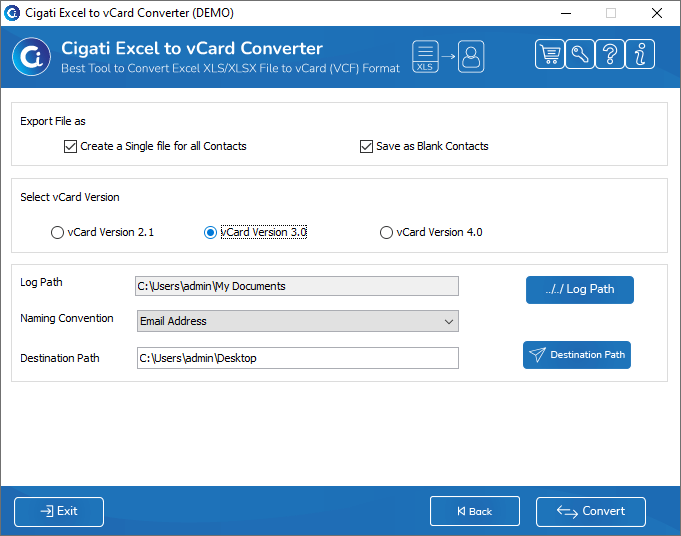Image resolution: width=681 pixels, height=536 pixels.
Task: Uncheck Create a Single file for all Contacts
Action: click(70, 146)
